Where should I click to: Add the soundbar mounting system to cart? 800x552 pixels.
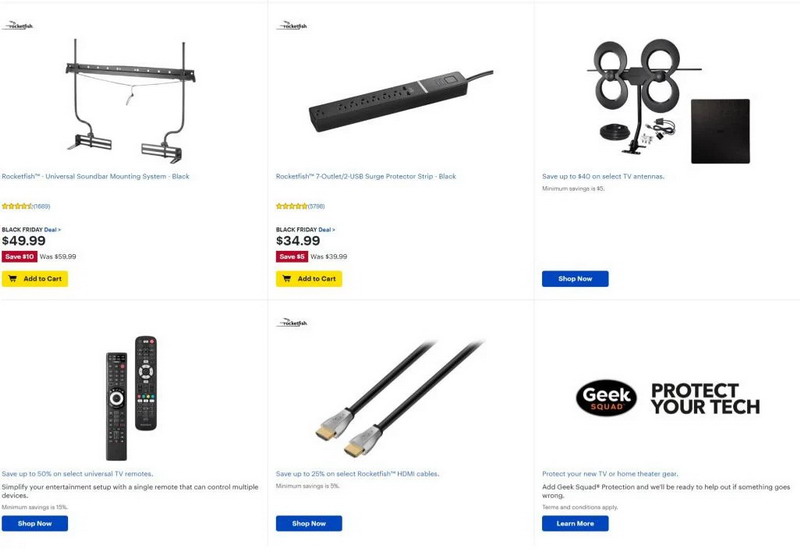point(35,279)
